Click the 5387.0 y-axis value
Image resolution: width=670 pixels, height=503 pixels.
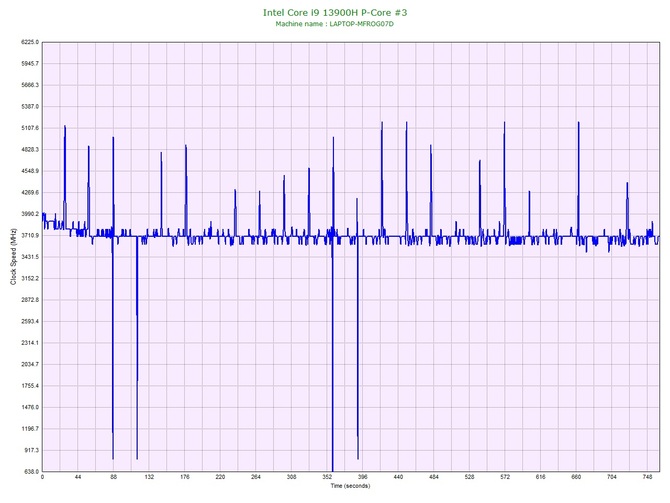(30, 106)
